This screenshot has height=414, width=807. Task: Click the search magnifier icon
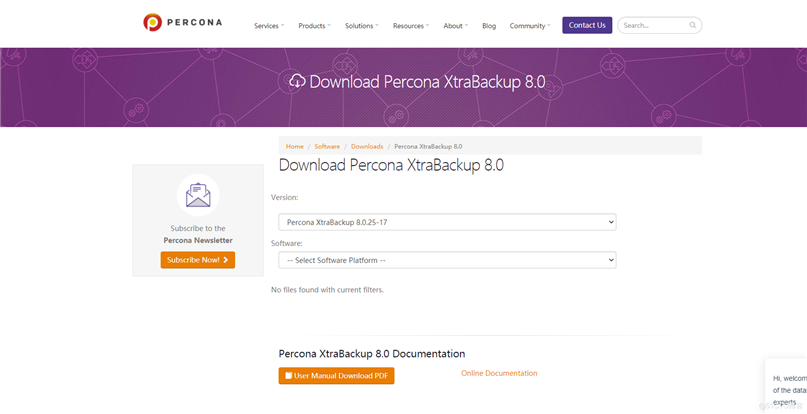pos(693,25)
